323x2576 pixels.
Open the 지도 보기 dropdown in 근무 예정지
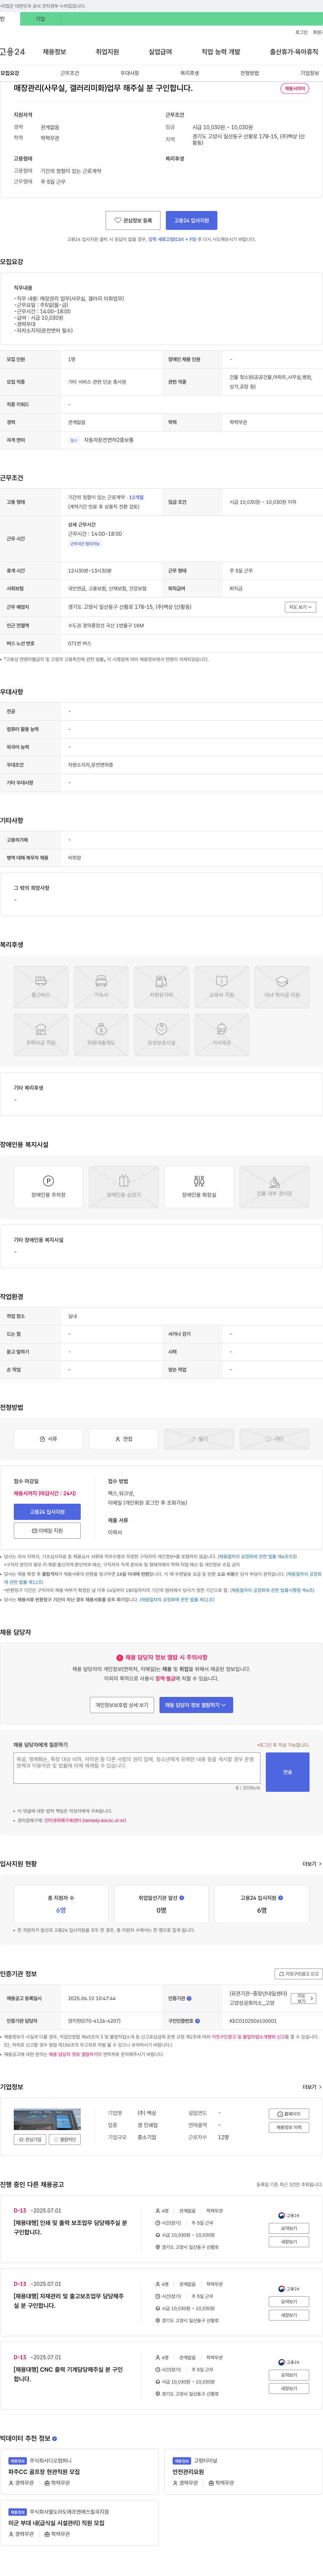[300, 607]
